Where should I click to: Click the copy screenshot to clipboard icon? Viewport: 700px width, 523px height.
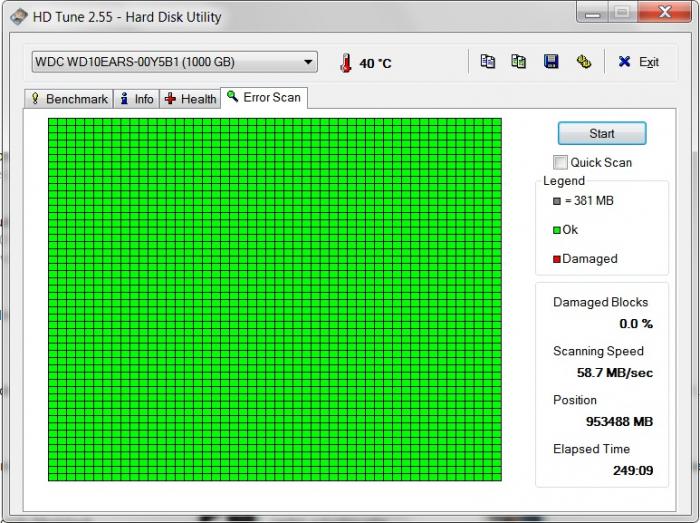point(518,61)
